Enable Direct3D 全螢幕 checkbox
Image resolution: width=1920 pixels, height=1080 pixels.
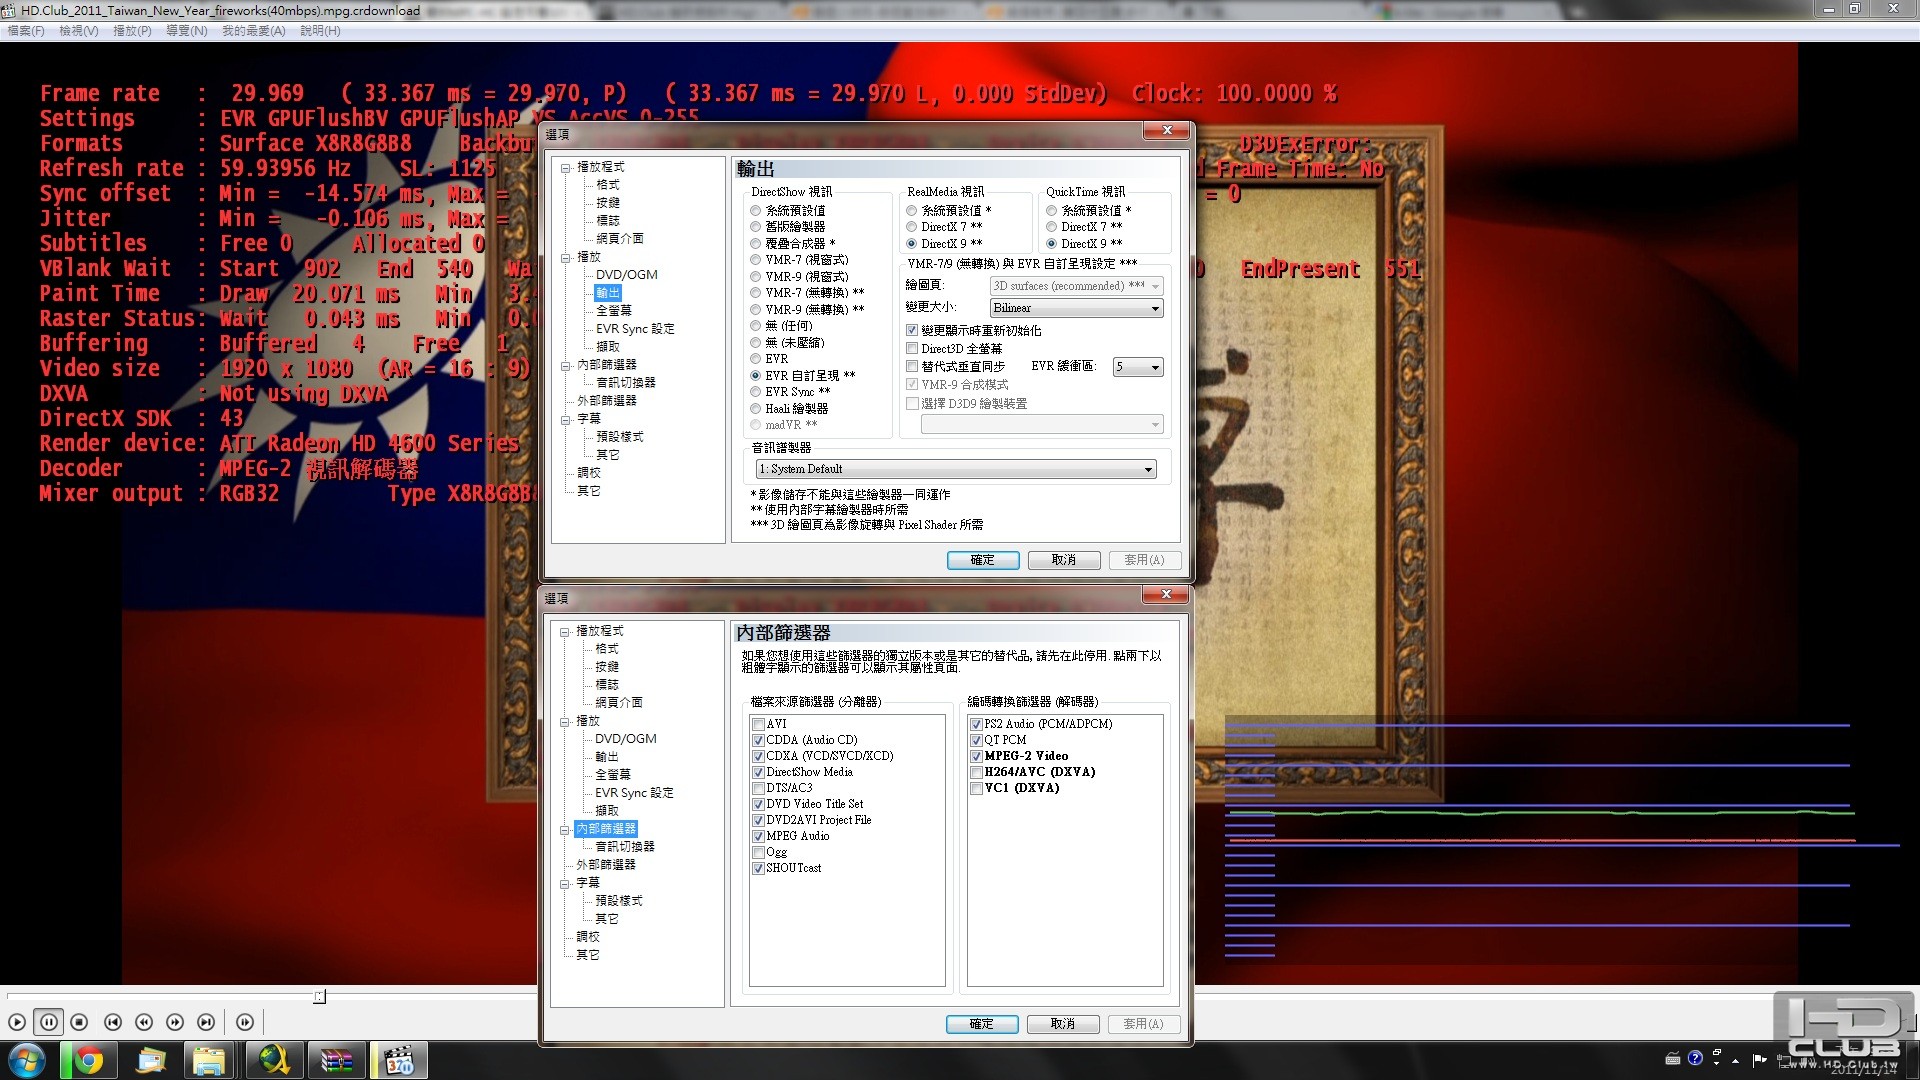[x=912, y=349]
